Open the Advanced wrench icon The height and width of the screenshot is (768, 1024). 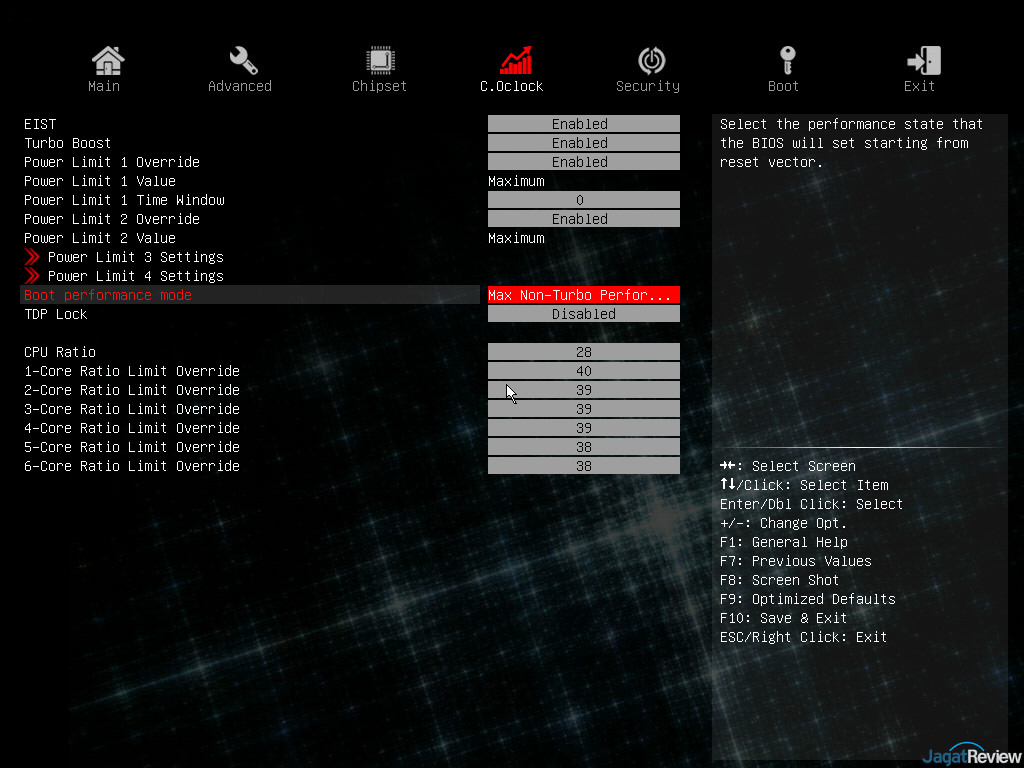point(242,61)
